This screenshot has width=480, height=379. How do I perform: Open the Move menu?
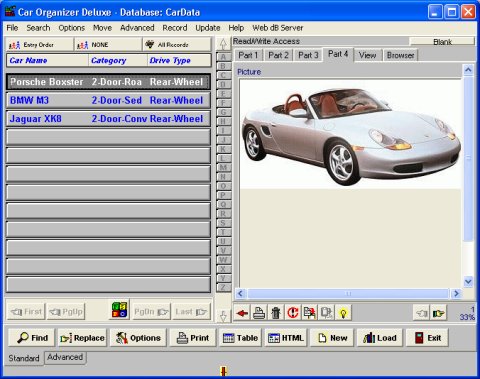click(102, 28)
